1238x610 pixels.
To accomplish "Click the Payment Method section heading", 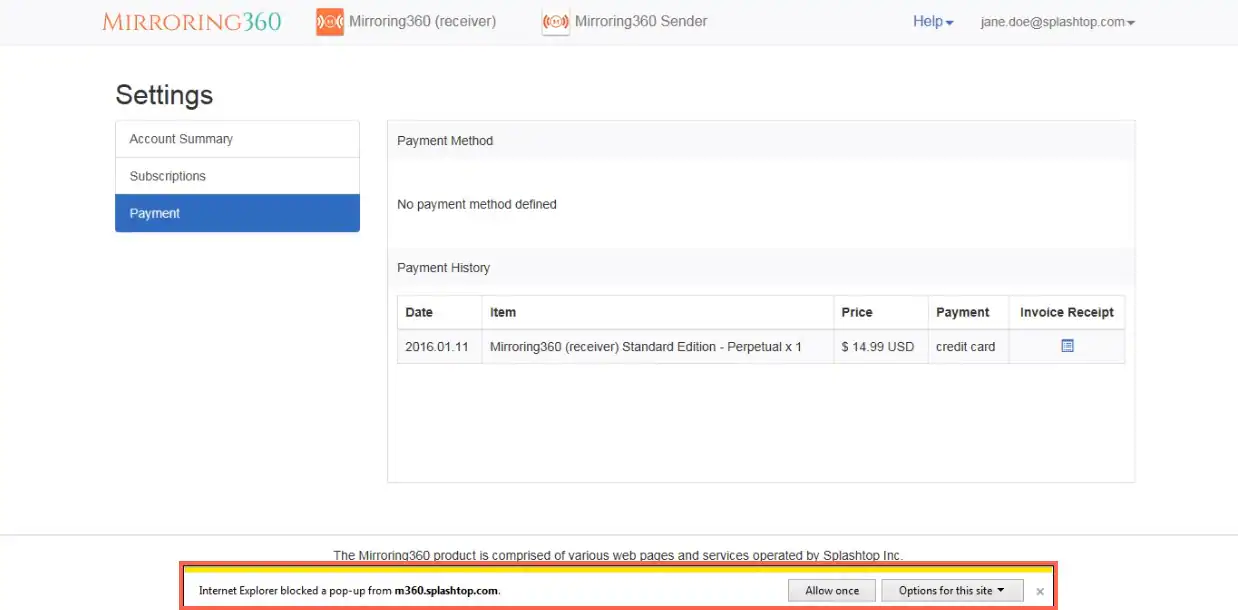I will point(445,141).
